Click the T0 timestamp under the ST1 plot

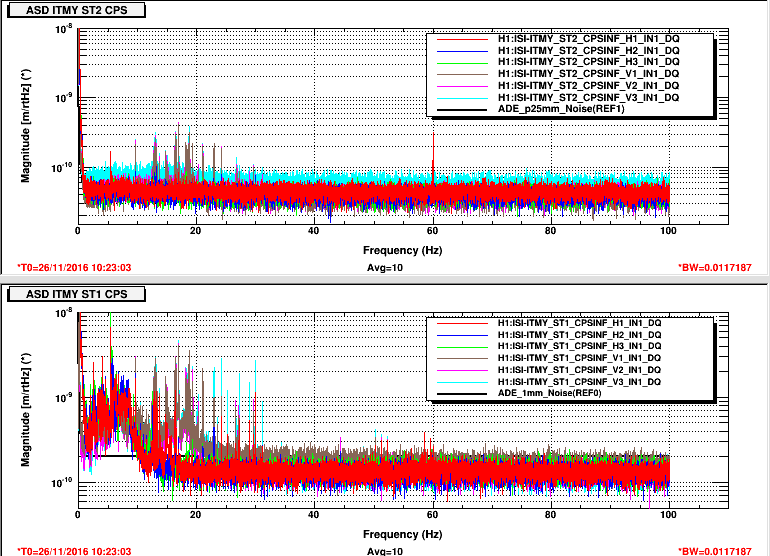pos(74,551)
